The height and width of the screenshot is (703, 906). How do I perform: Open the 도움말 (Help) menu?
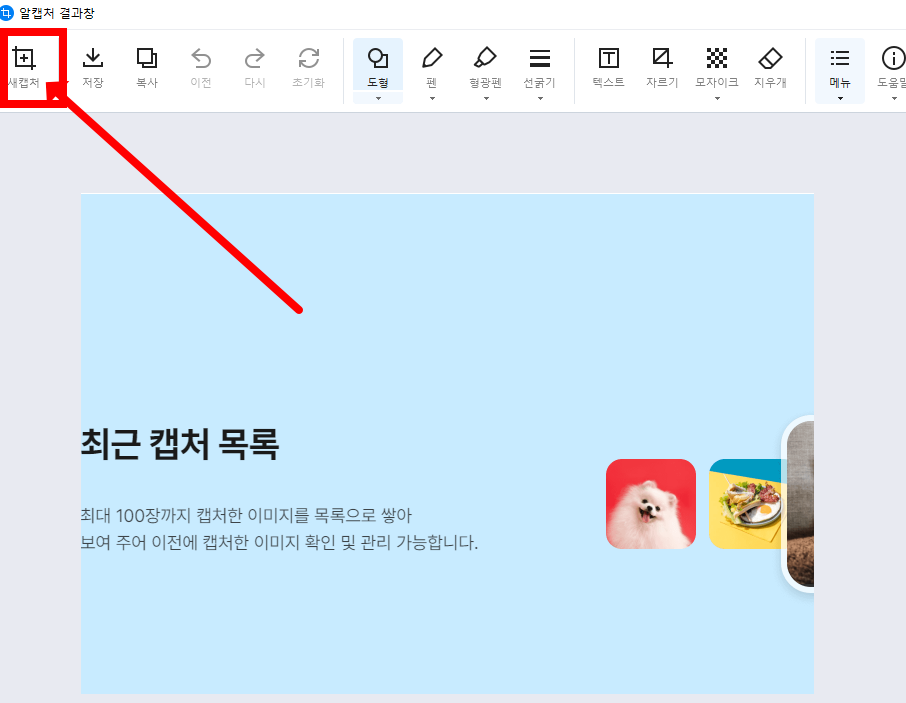click(893, 60)
